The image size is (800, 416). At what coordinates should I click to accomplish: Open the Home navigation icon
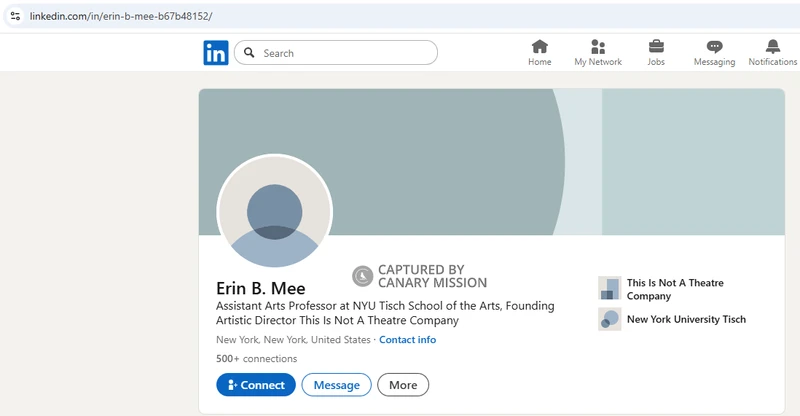pyautogui.click(x=539, y=46)
